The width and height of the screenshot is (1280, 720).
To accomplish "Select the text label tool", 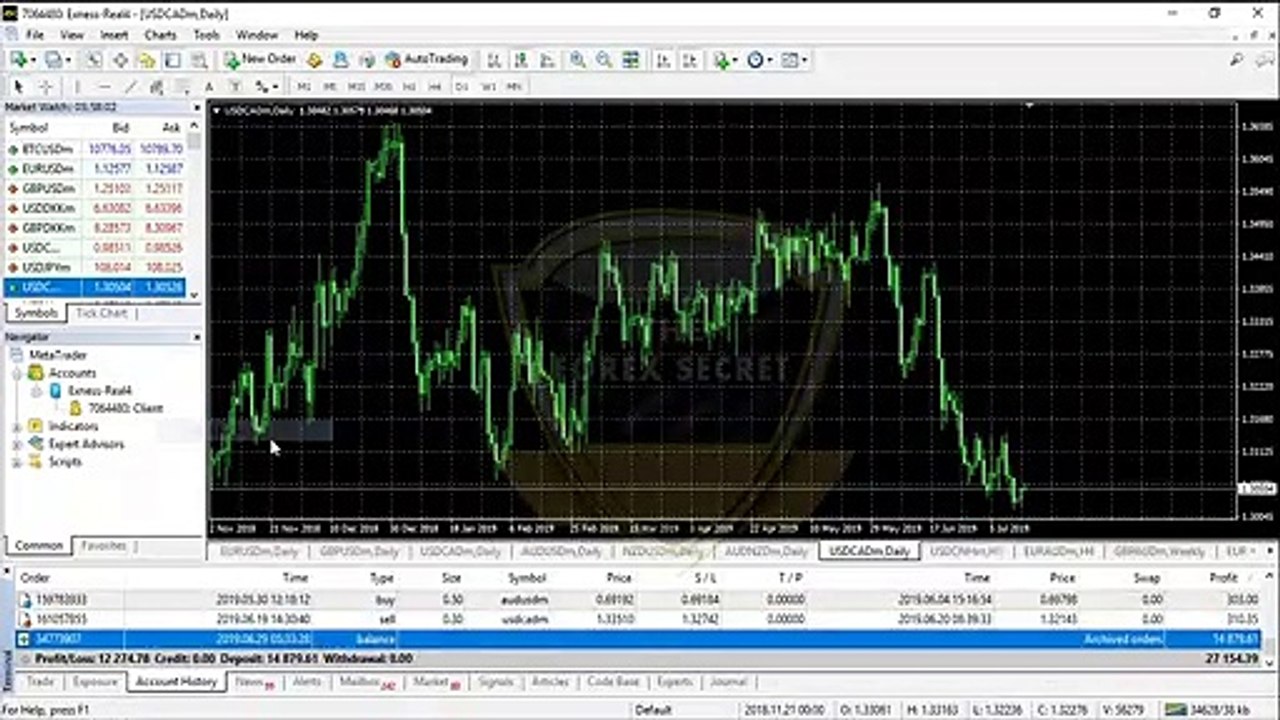I will 235,87.
